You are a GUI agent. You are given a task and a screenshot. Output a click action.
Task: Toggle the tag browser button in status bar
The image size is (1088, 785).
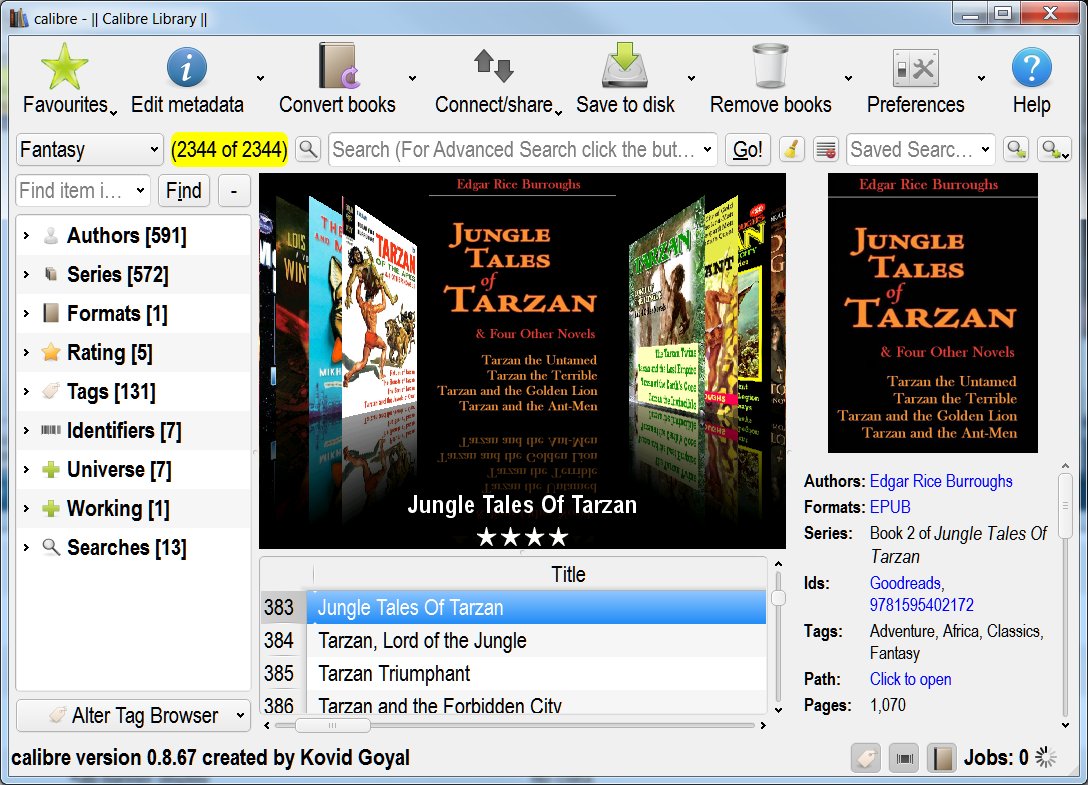[x=866, y=758]
